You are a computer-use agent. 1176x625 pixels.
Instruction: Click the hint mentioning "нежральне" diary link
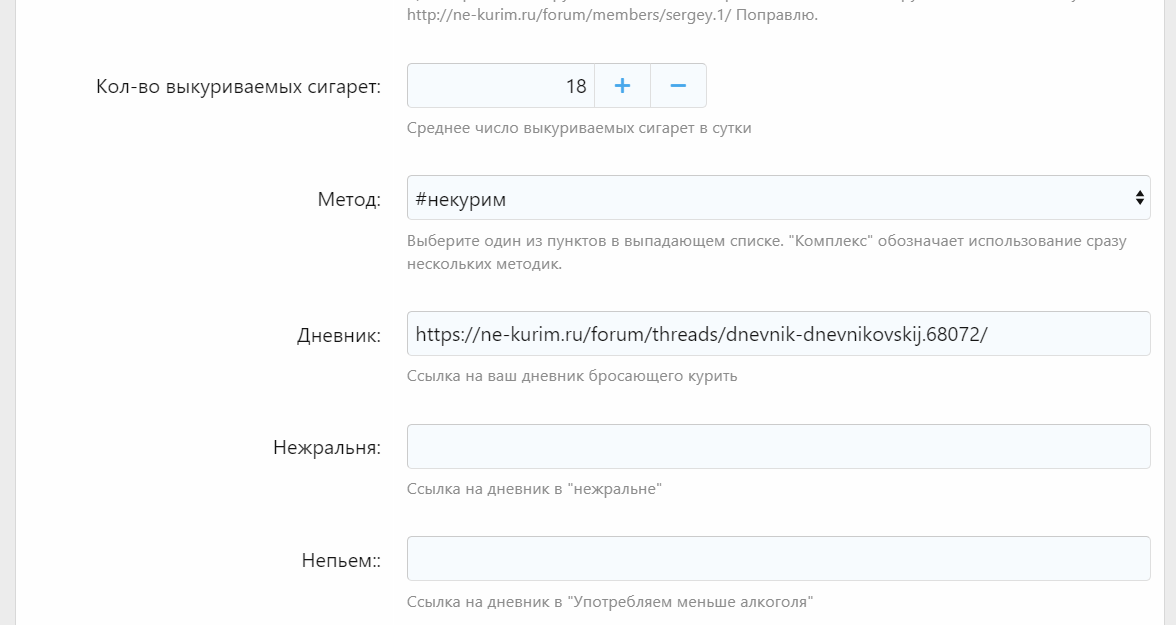pos(534,489)
